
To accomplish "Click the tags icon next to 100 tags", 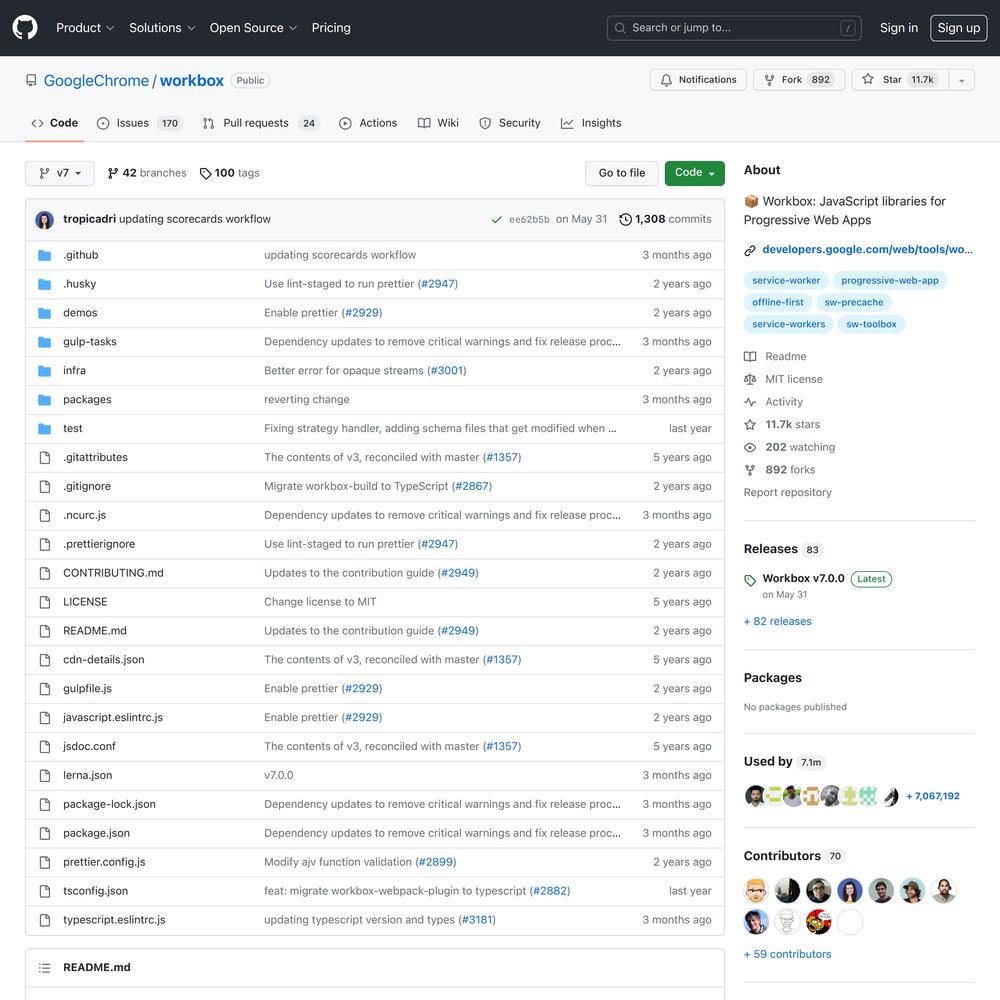I will coord(205,173).
